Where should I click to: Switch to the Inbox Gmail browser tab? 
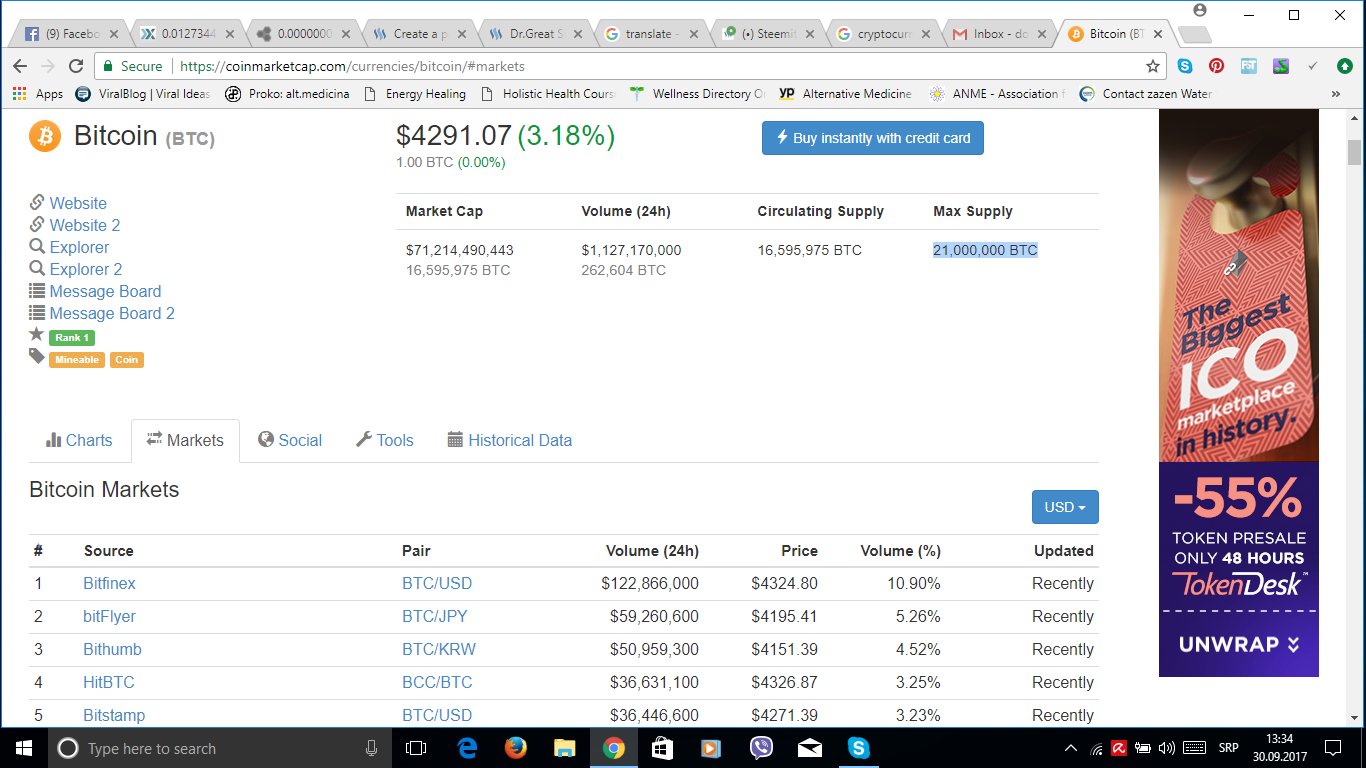(x=997, y=33)
